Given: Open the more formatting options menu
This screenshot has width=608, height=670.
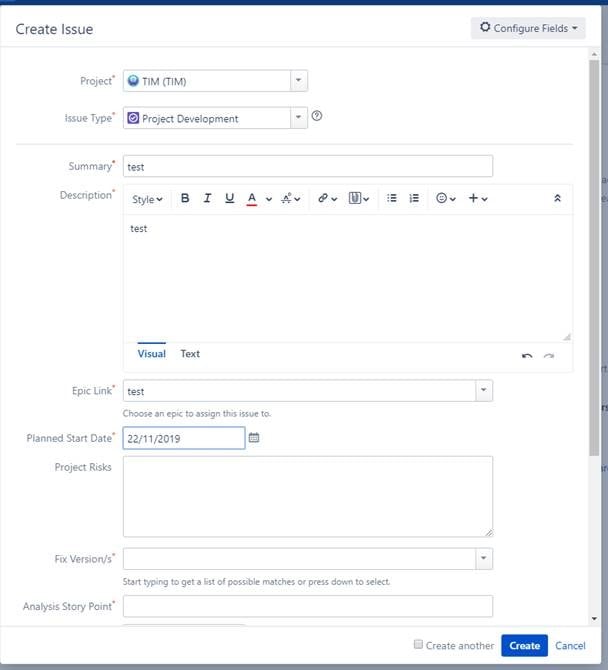Looking at the screenshot, I should 291,199.
